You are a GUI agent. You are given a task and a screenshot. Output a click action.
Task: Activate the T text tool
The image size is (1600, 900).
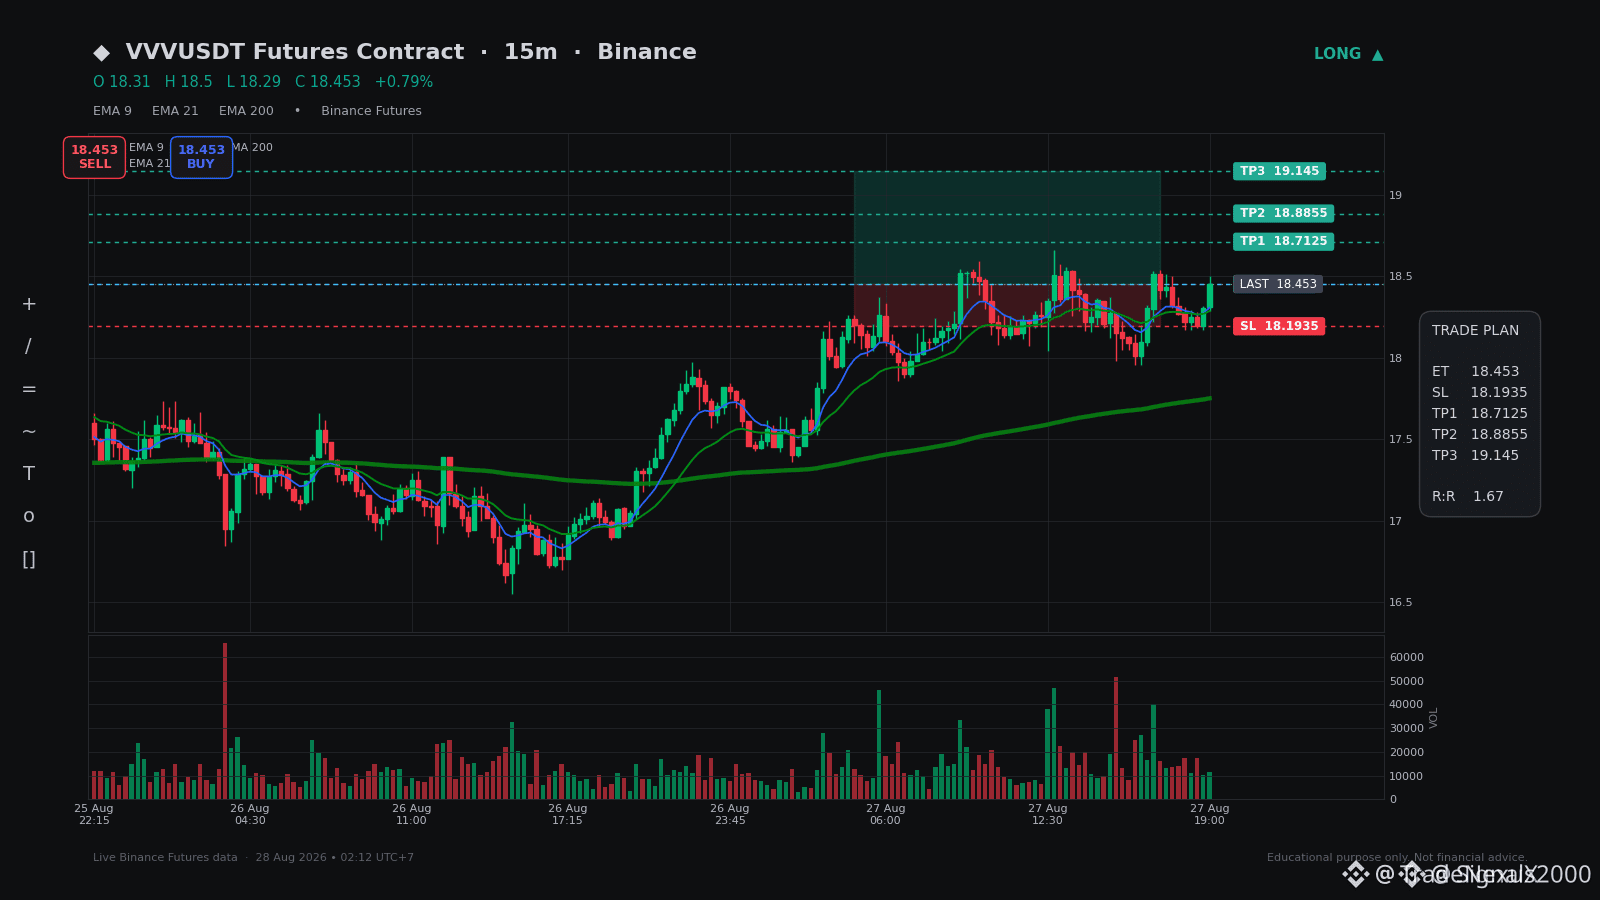29,474
